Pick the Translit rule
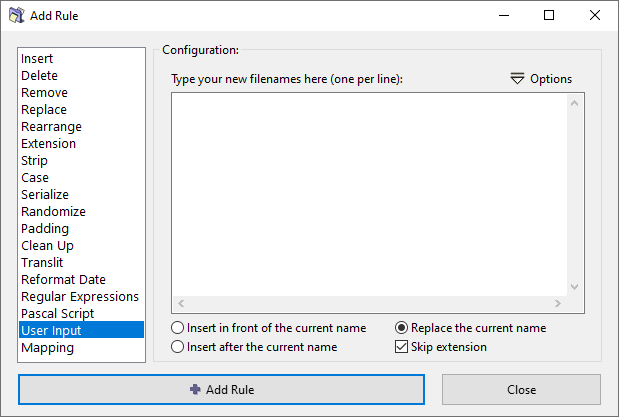Viewport: 619px width, 417px height. (81, 262)
